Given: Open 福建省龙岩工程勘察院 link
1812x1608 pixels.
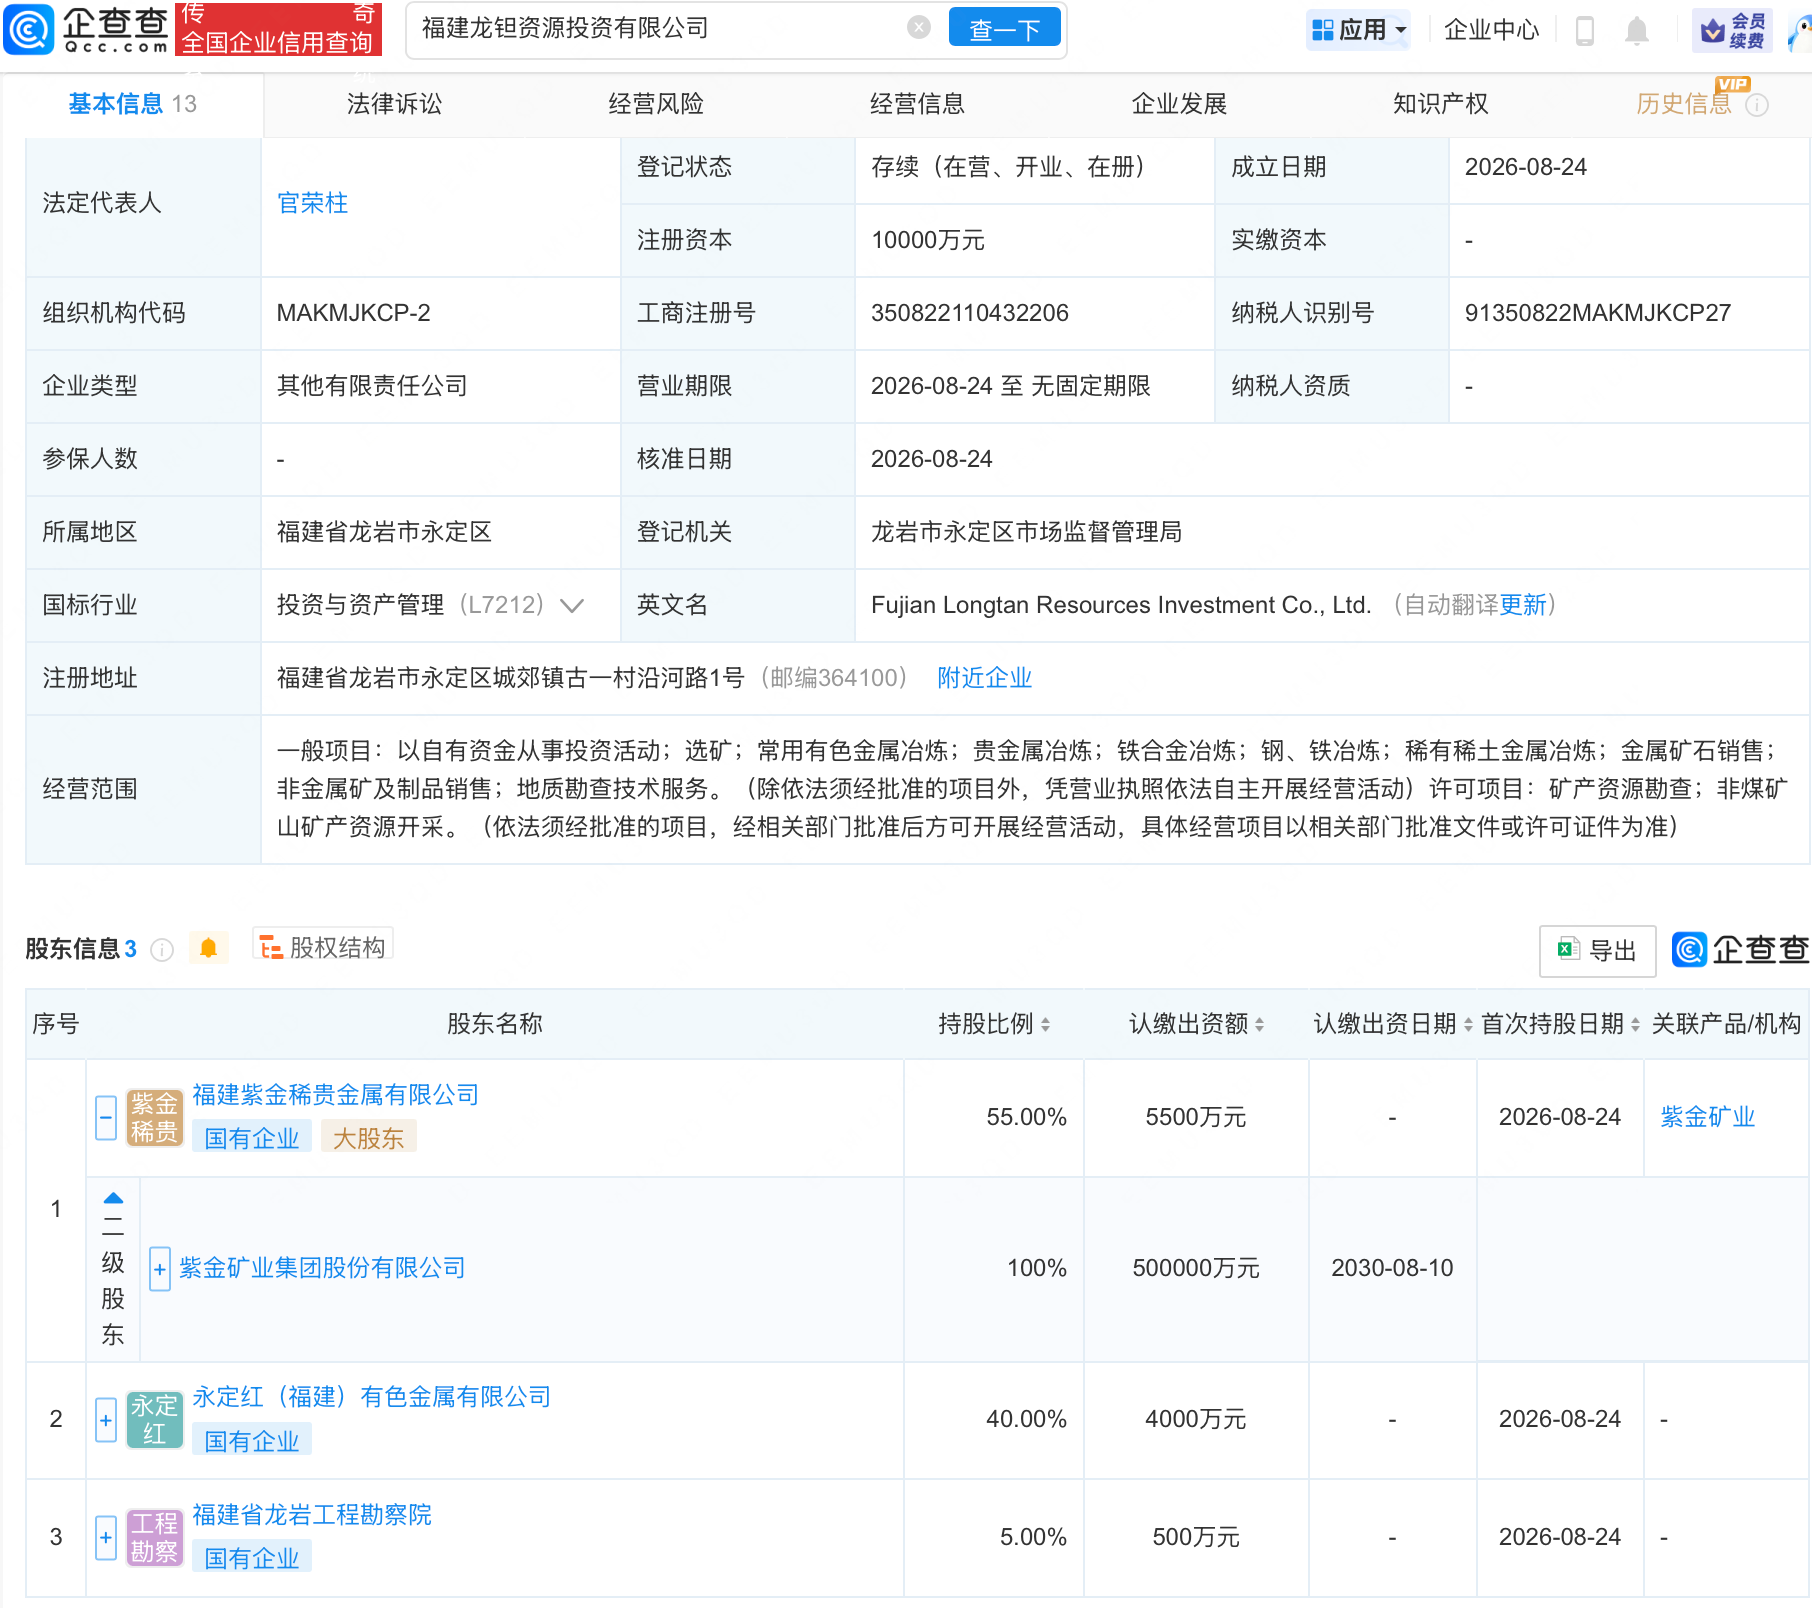Looking at the screenshot, I should pyautogui.click(x=312, y=1515).
